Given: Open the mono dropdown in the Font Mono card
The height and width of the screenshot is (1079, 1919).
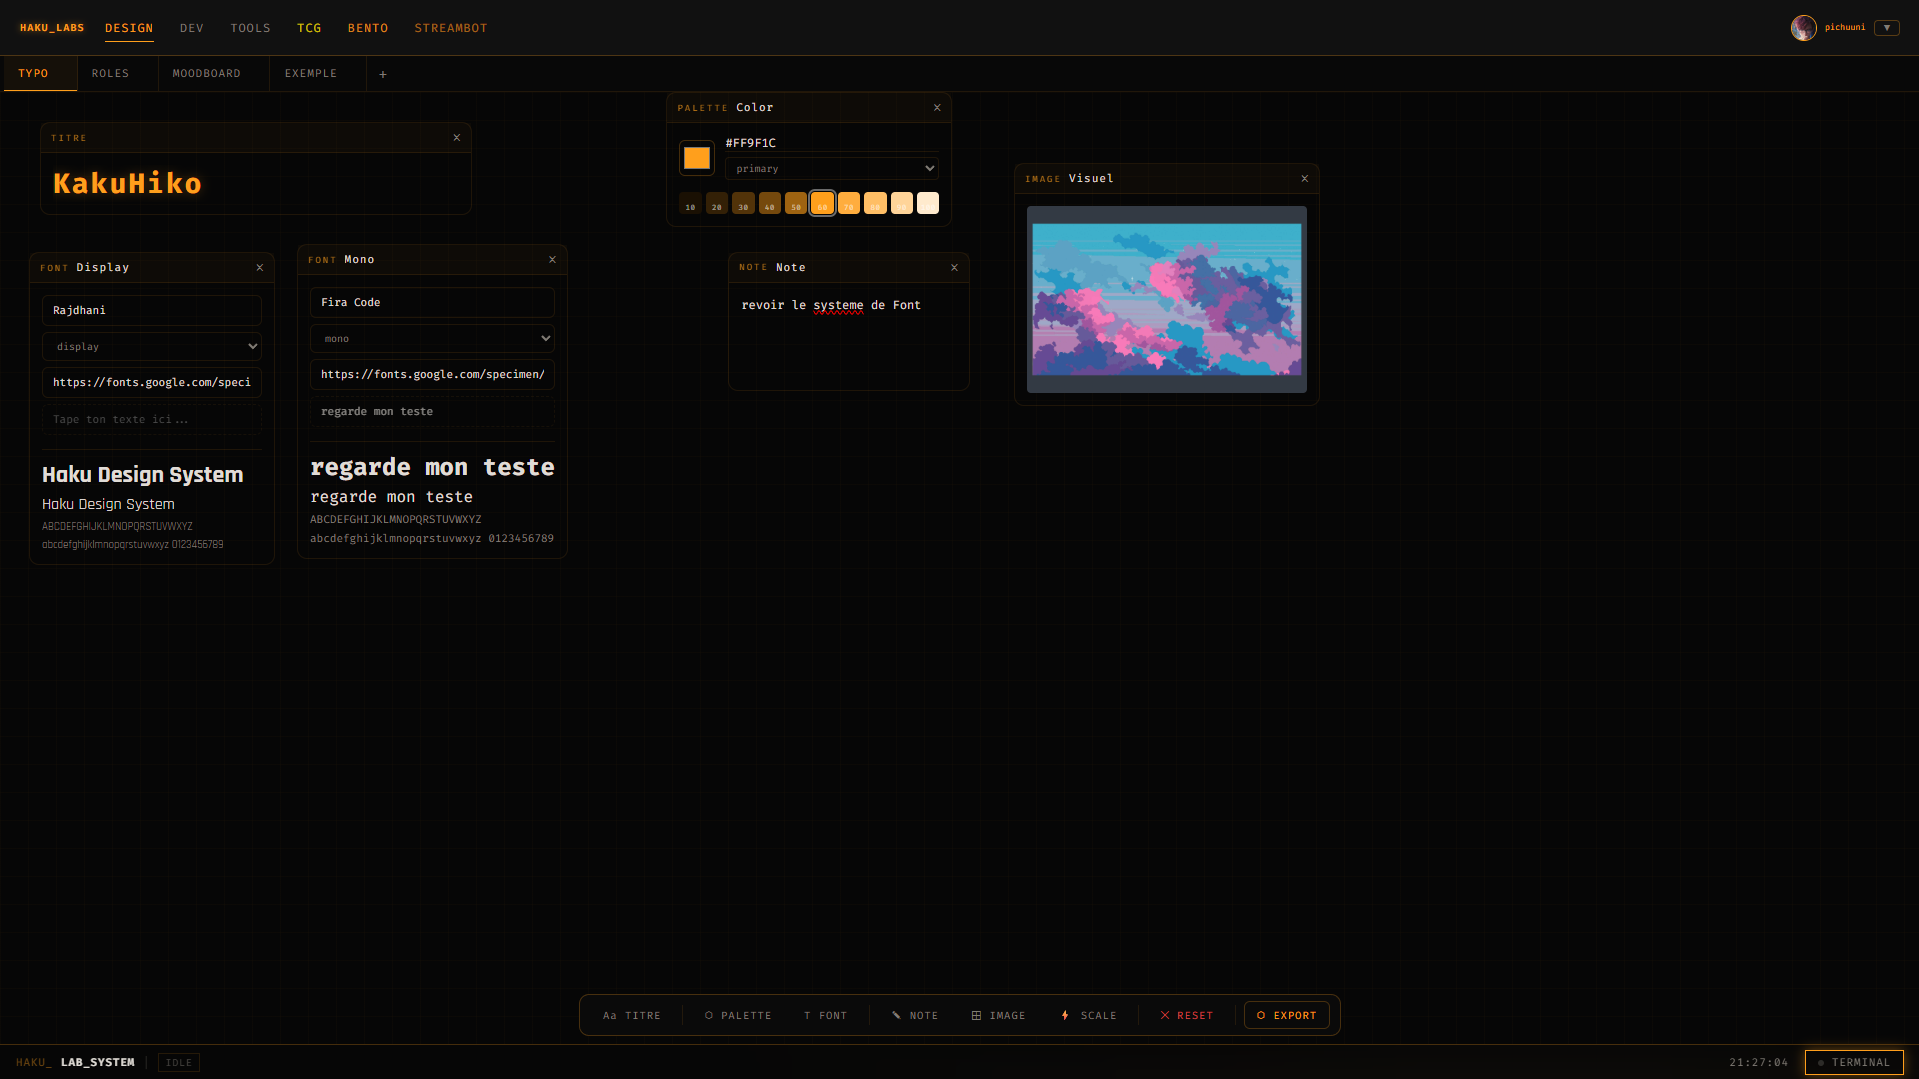Looking at the screenshot, I should [x=431, y=338].
